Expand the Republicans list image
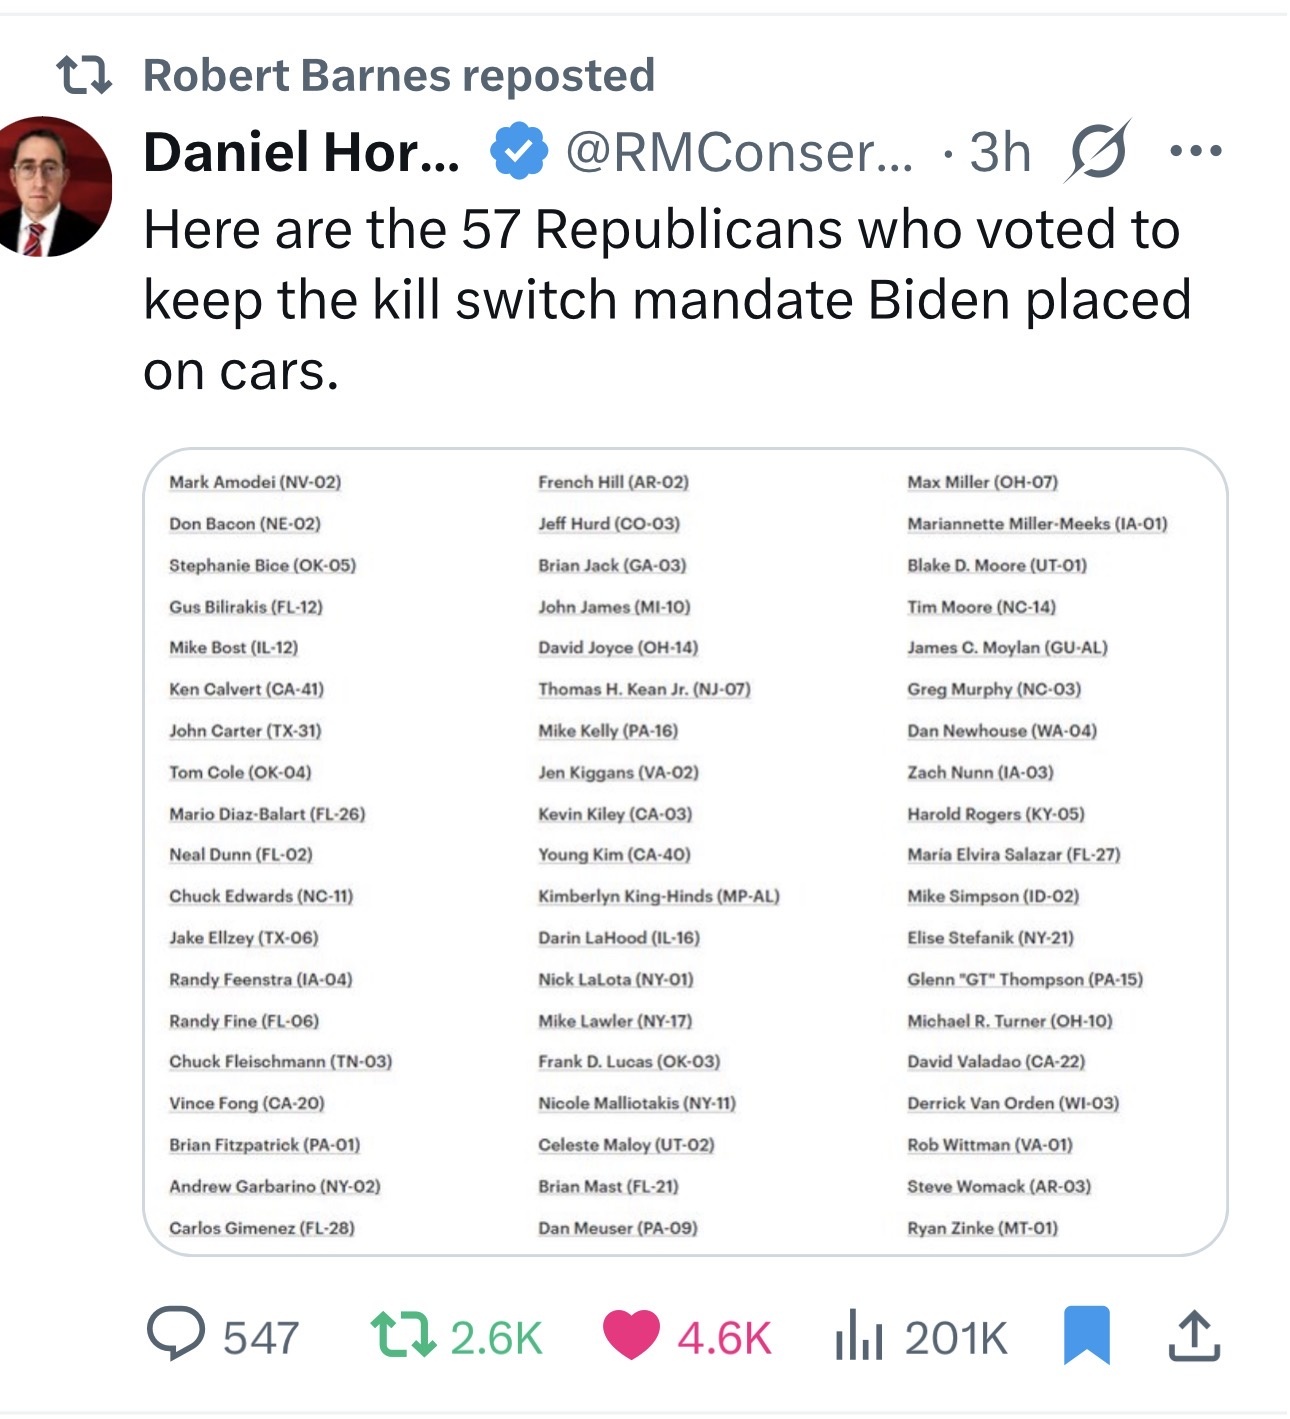The width and height of the screenshot is (1290, 1419). [x=685, y=852]
